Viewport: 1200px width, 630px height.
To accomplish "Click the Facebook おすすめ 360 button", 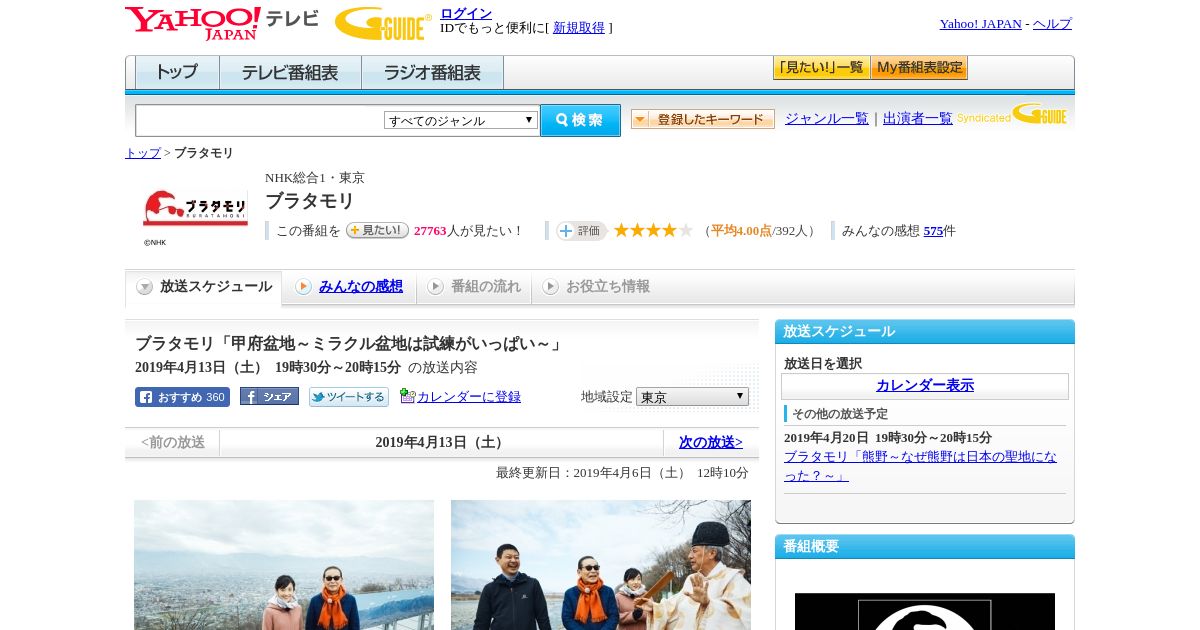I will [182, 397].
